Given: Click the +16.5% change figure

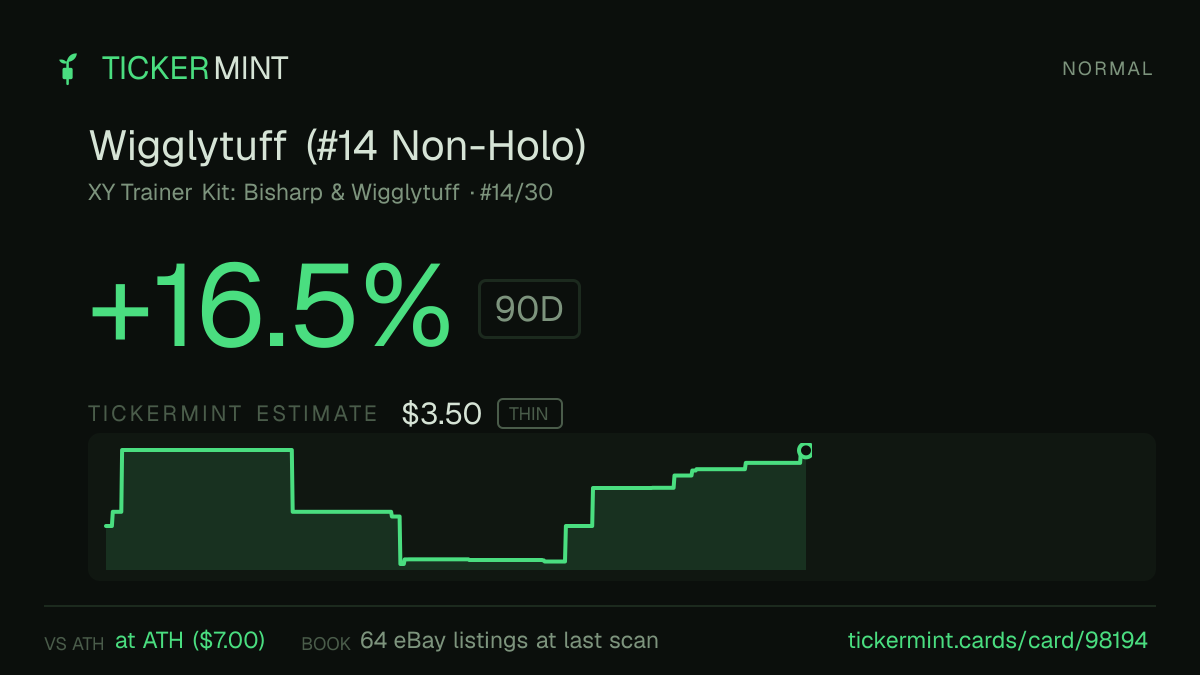Looking at the screenshot, I should tap(269, 308).
